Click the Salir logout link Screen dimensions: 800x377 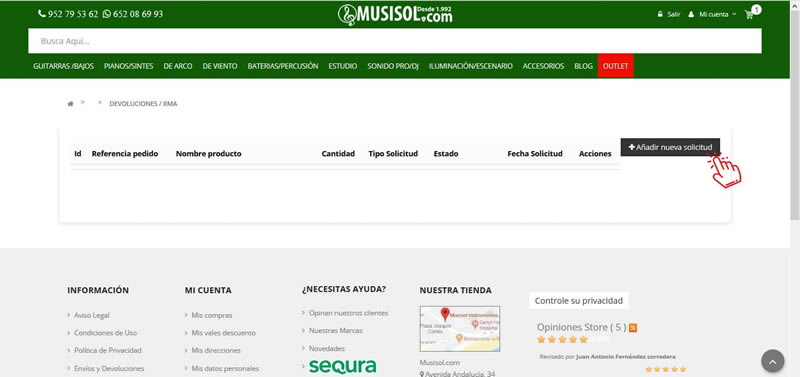[x=673, y=14]
